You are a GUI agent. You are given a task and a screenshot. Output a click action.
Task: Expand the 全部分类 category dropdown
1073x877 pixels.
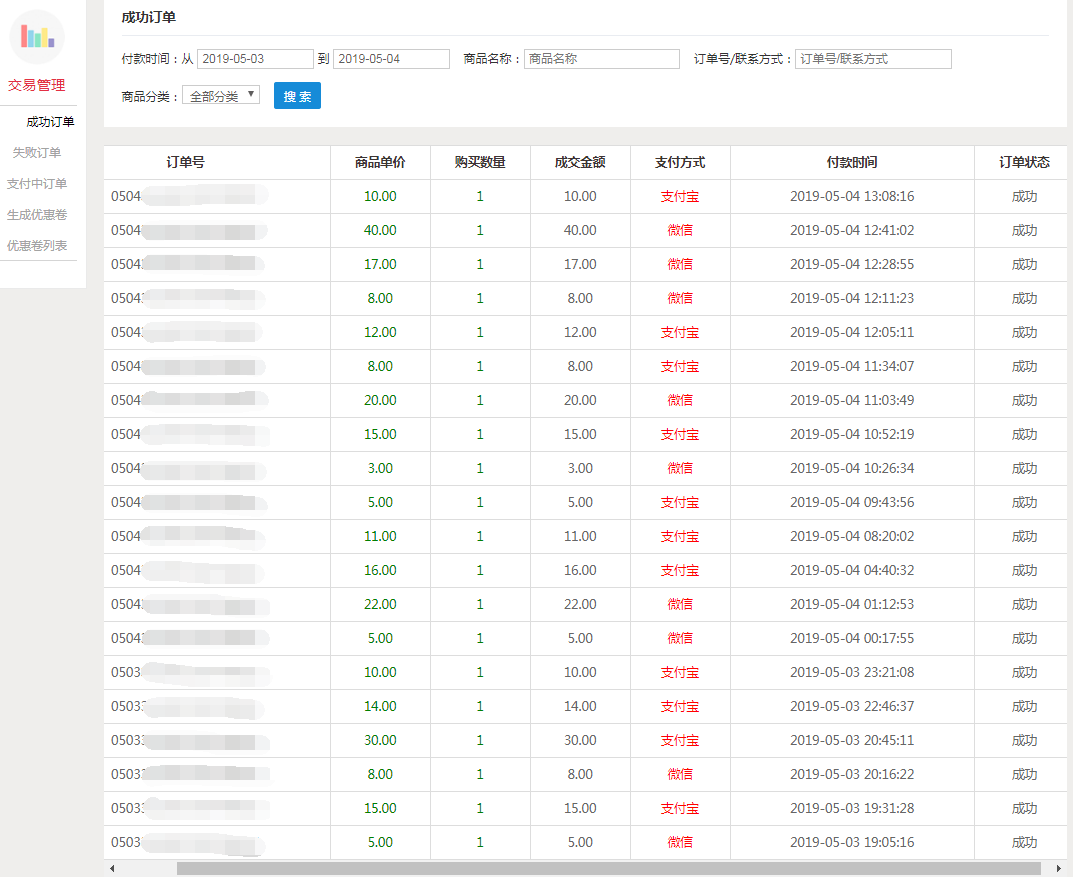221,96
